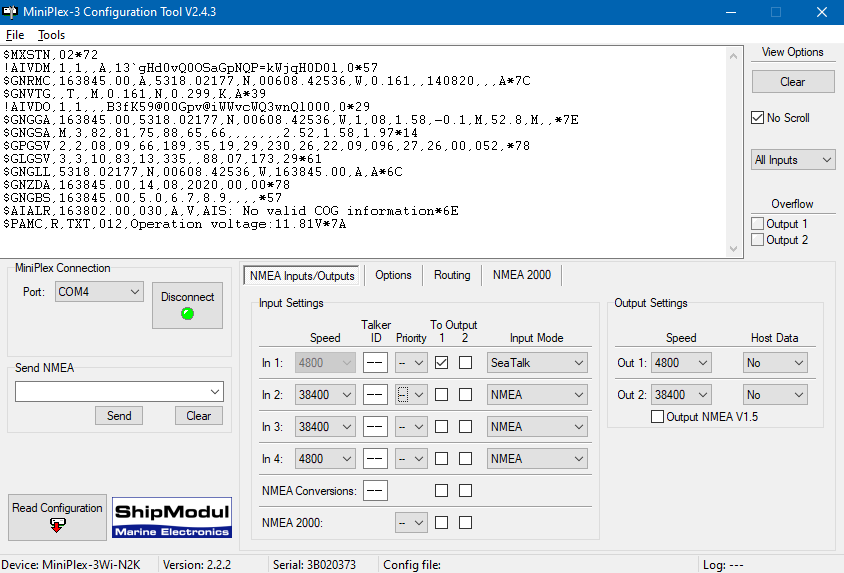Image resolution: width=844 pixels, height=573 pixels.
Task: Clear the Send NMEA field
Action: click(199, 415)
